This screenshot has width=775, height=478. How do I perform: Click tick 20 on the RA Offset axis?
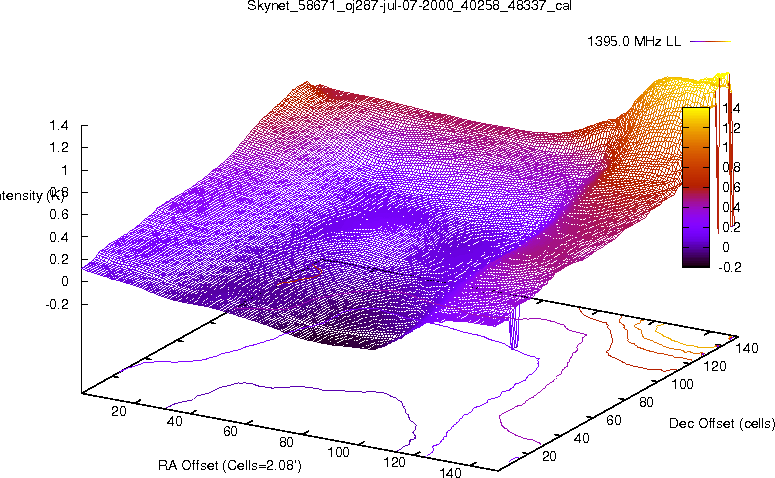tap(119, 411)
